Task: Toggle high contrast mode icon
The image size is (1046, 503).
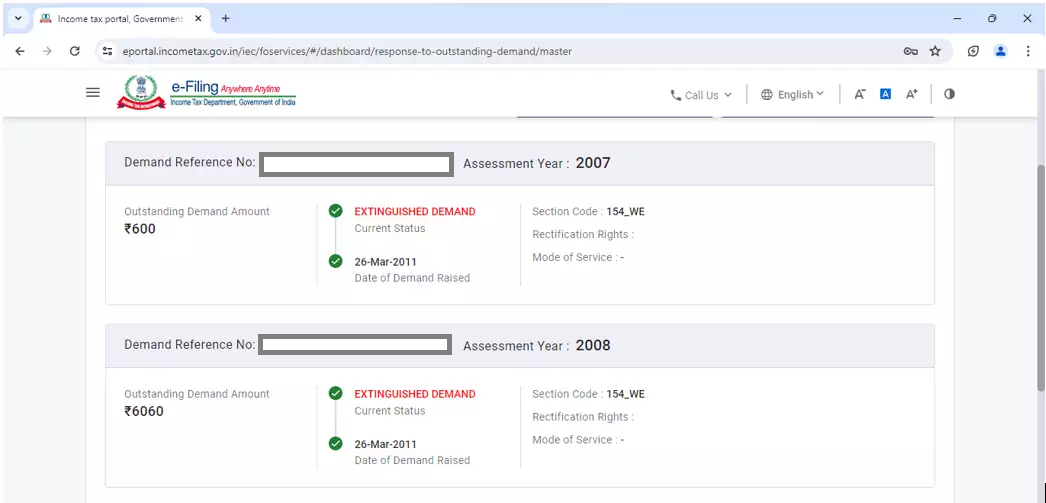Action: point(949,94)
